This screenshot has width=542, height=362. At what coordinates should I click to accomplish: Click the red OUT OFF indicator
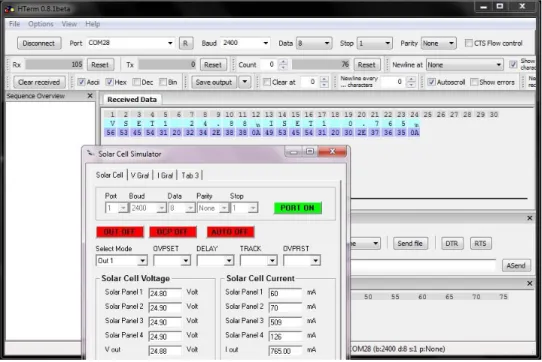(120, 232)
